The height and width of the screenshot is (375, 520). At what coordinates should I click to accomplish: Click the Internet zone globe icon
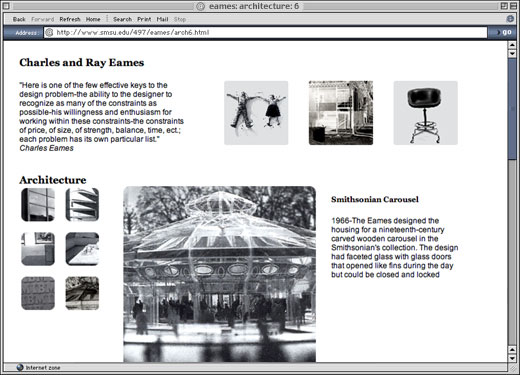click(20, 367)
